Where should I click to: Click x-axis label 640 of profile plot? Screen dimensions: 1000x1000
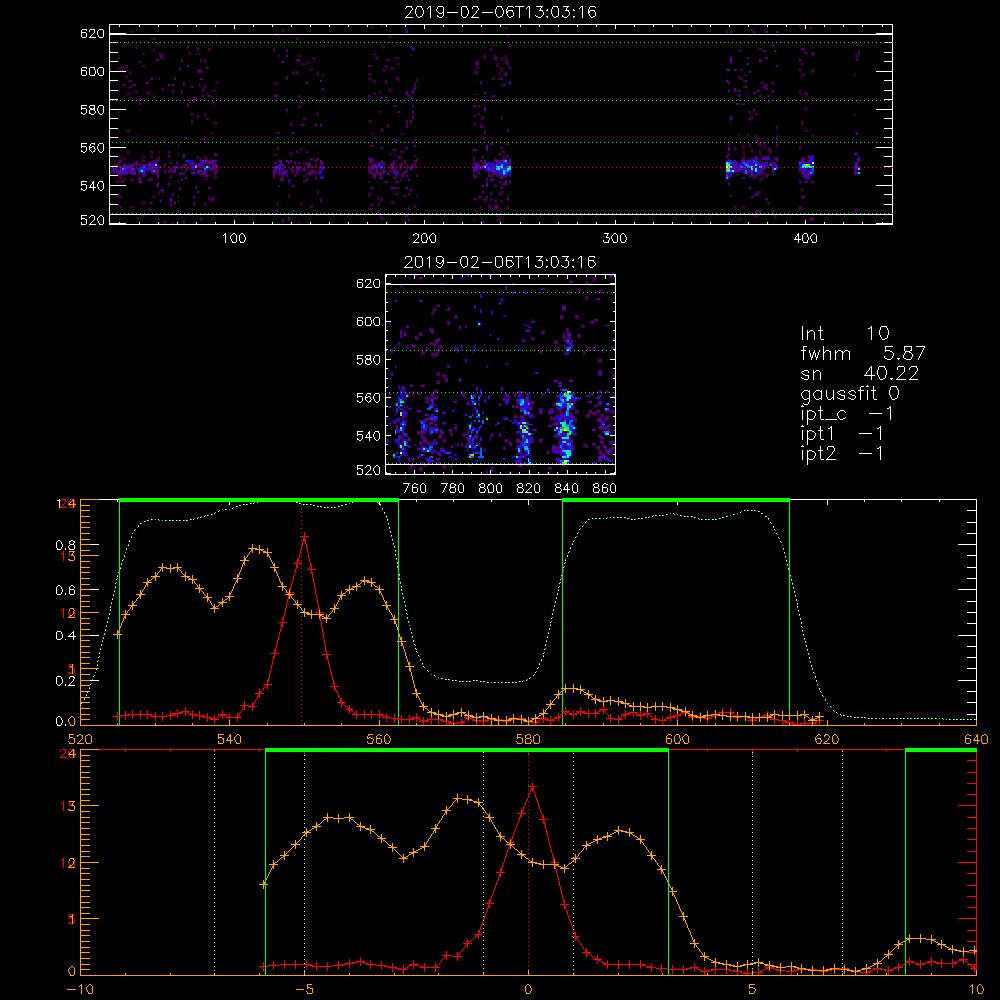tap(976, 739)
